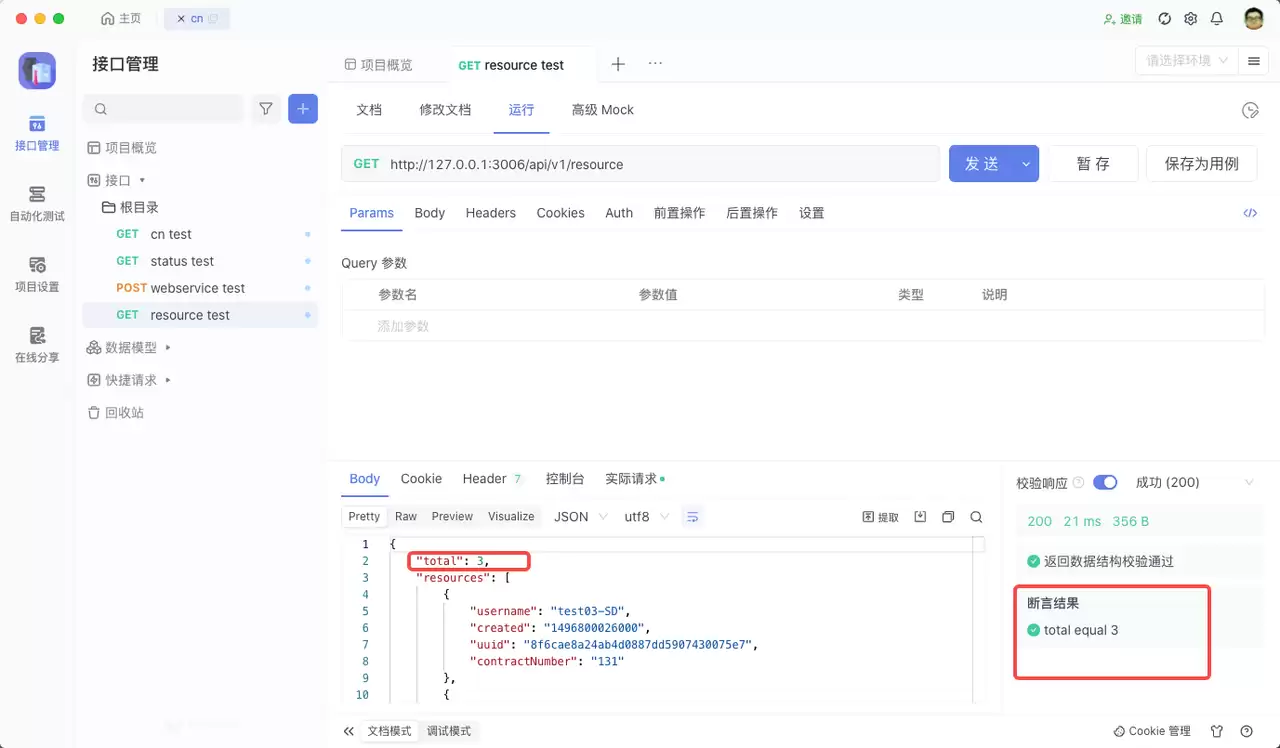This screenshot has width=1280, height=748.
Task: Switch to the 高级 Mock tab
Action: tap(602, 110)
